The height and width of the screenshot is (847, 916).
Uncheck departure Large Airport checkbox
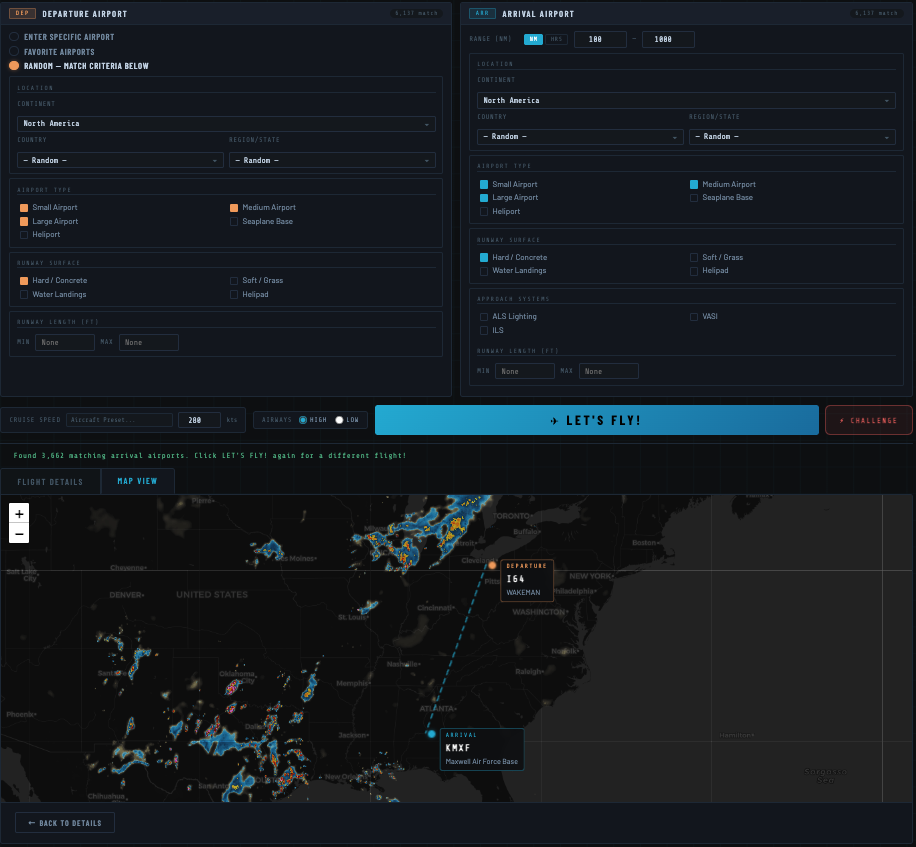coord(24,221)
